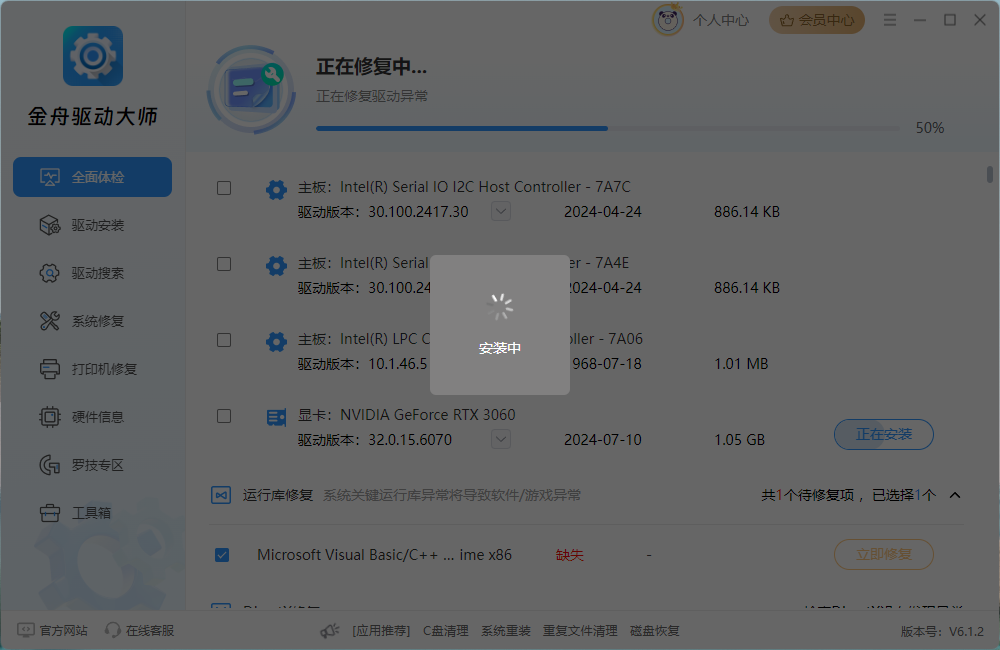The image size is (1000, 650).
Task: Click the 系统修复 wrench icon
Action: click(50, 321)
